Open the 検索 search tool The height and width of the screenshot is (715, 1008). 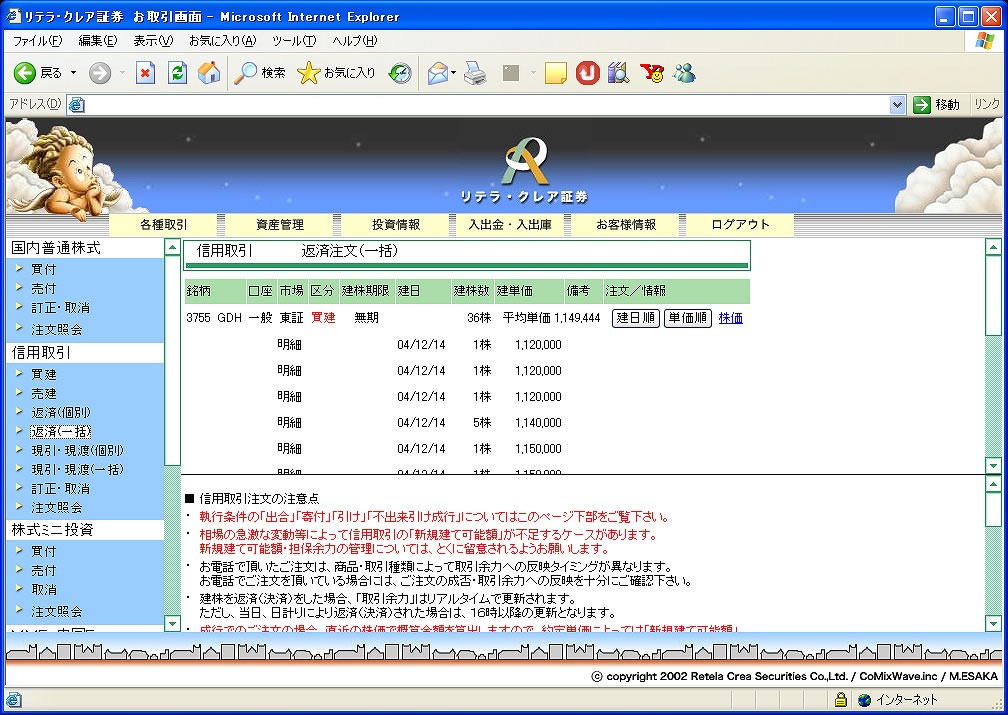260,73
